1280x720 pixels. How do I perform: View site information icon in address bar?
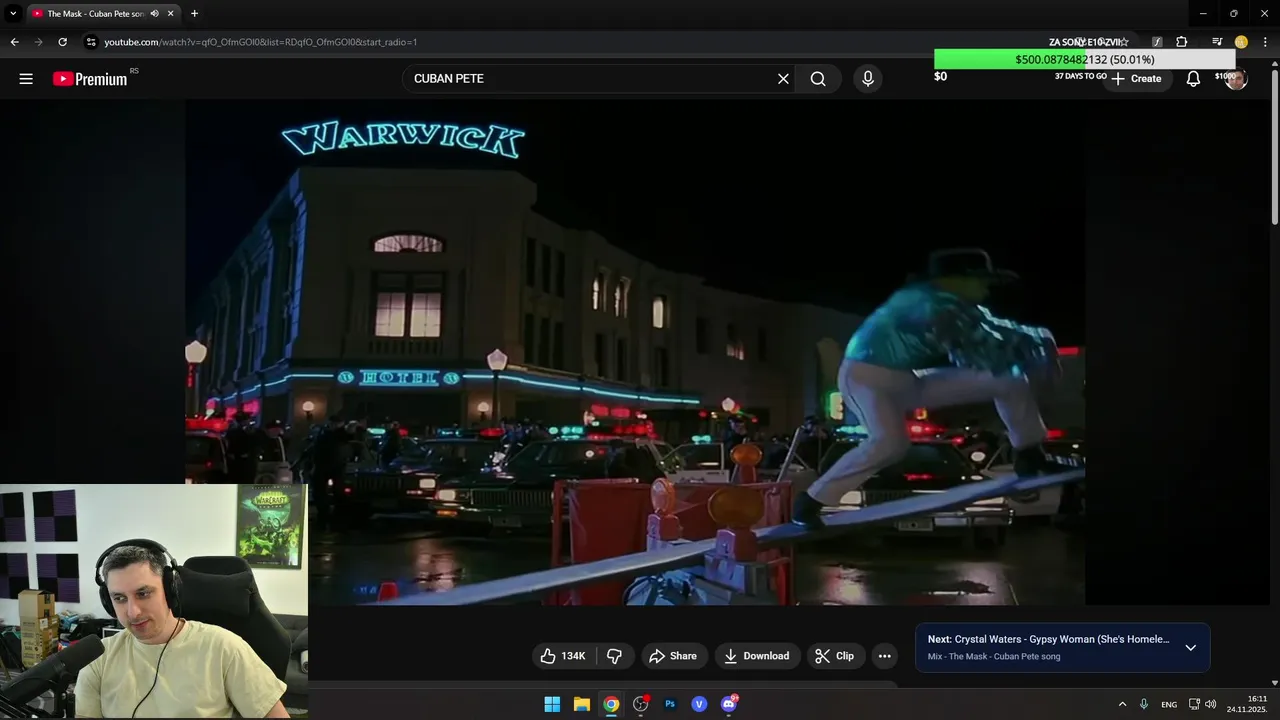tap(91, 42)
